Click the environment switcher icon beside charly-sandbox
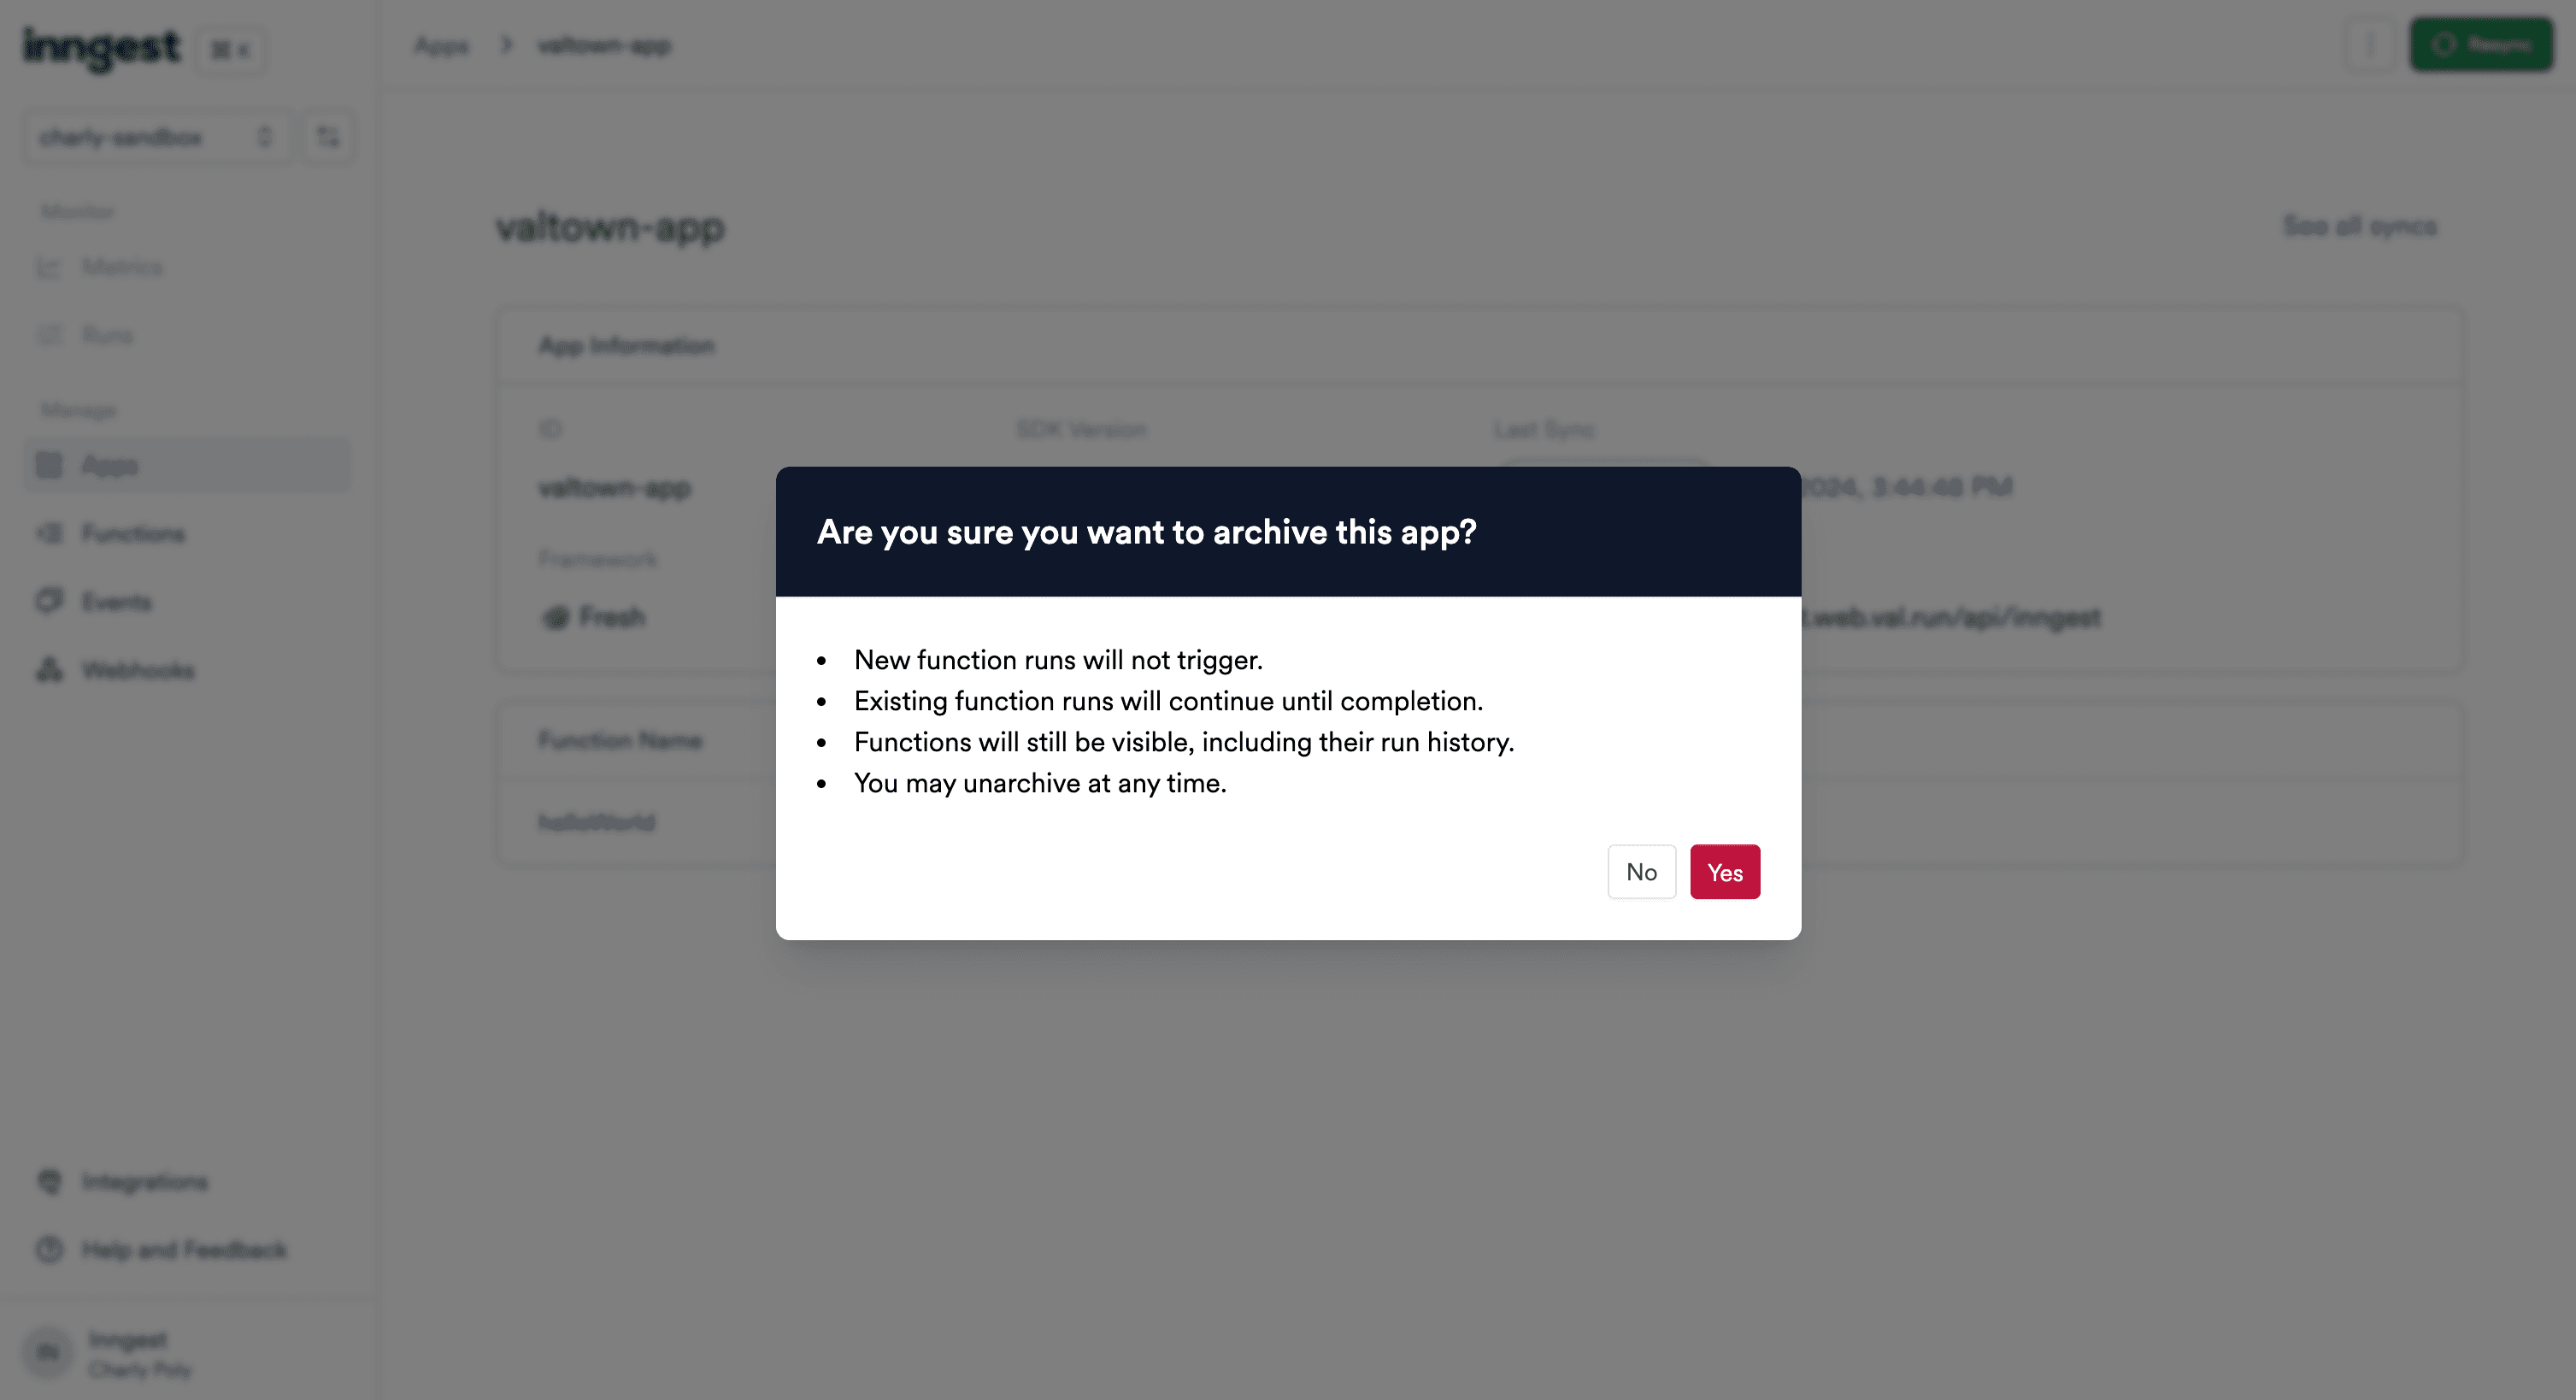 coord(327,136)
